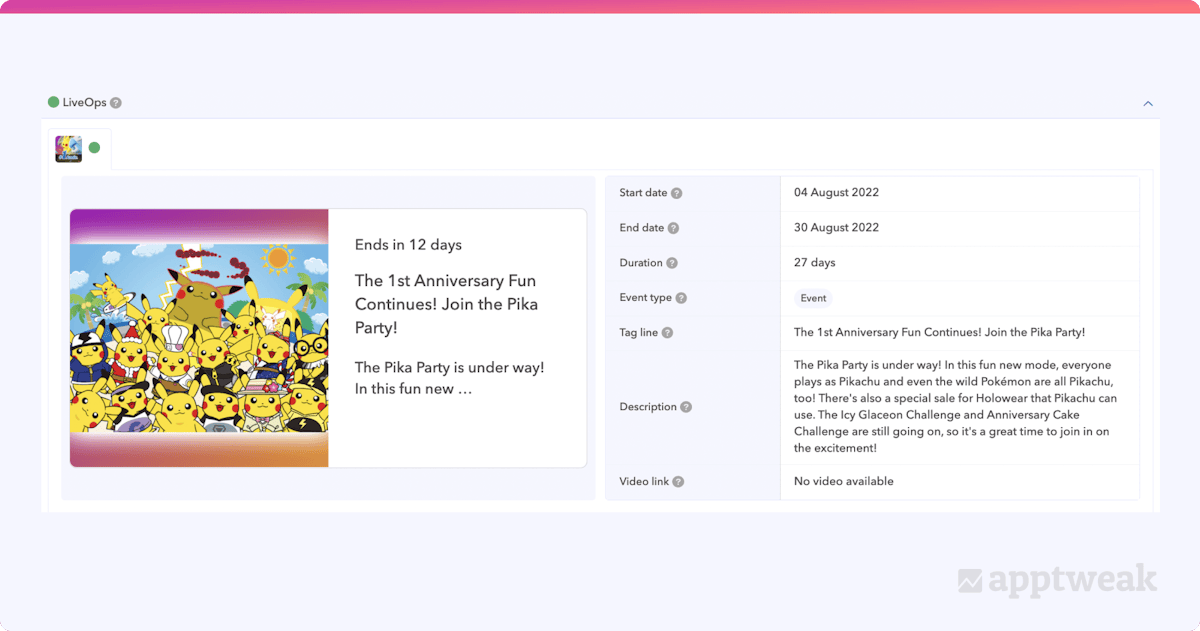Click the Description help icon
The width and height of the screenshot is (1200, 631).
point(686,407)
